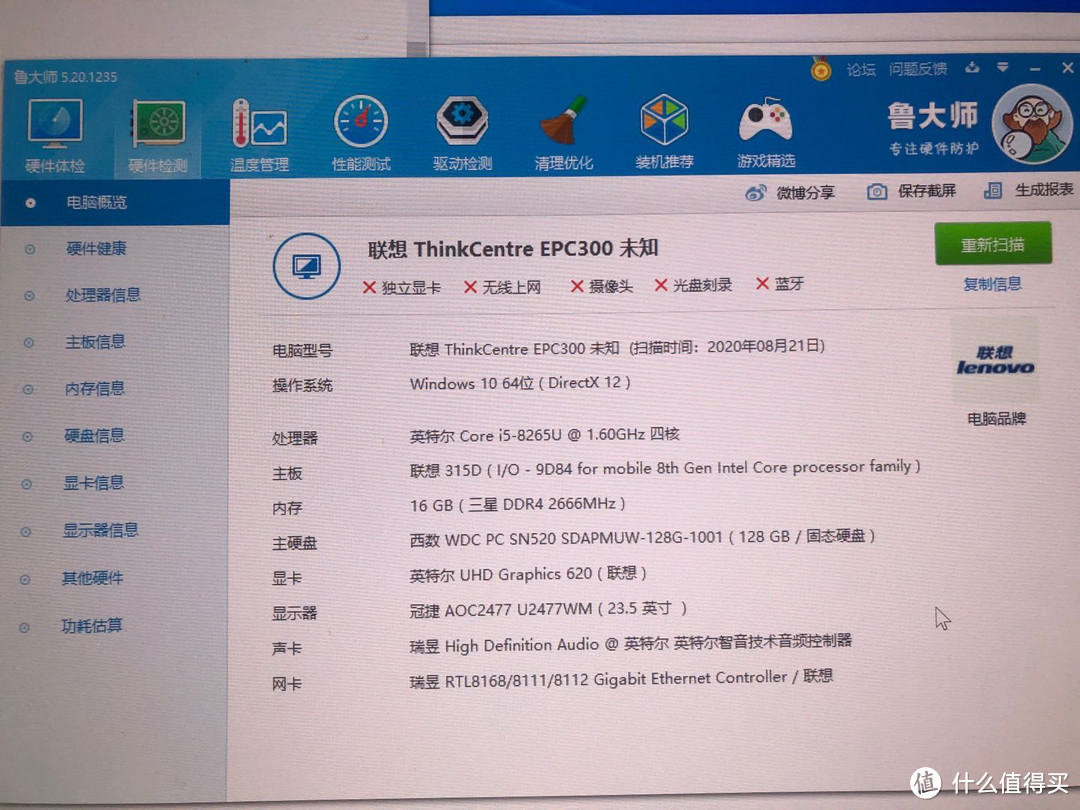The height and width of the screenshot is (810, 1080).
Task: Click the 复制信息 copy info link
Action: coord(993,283)
